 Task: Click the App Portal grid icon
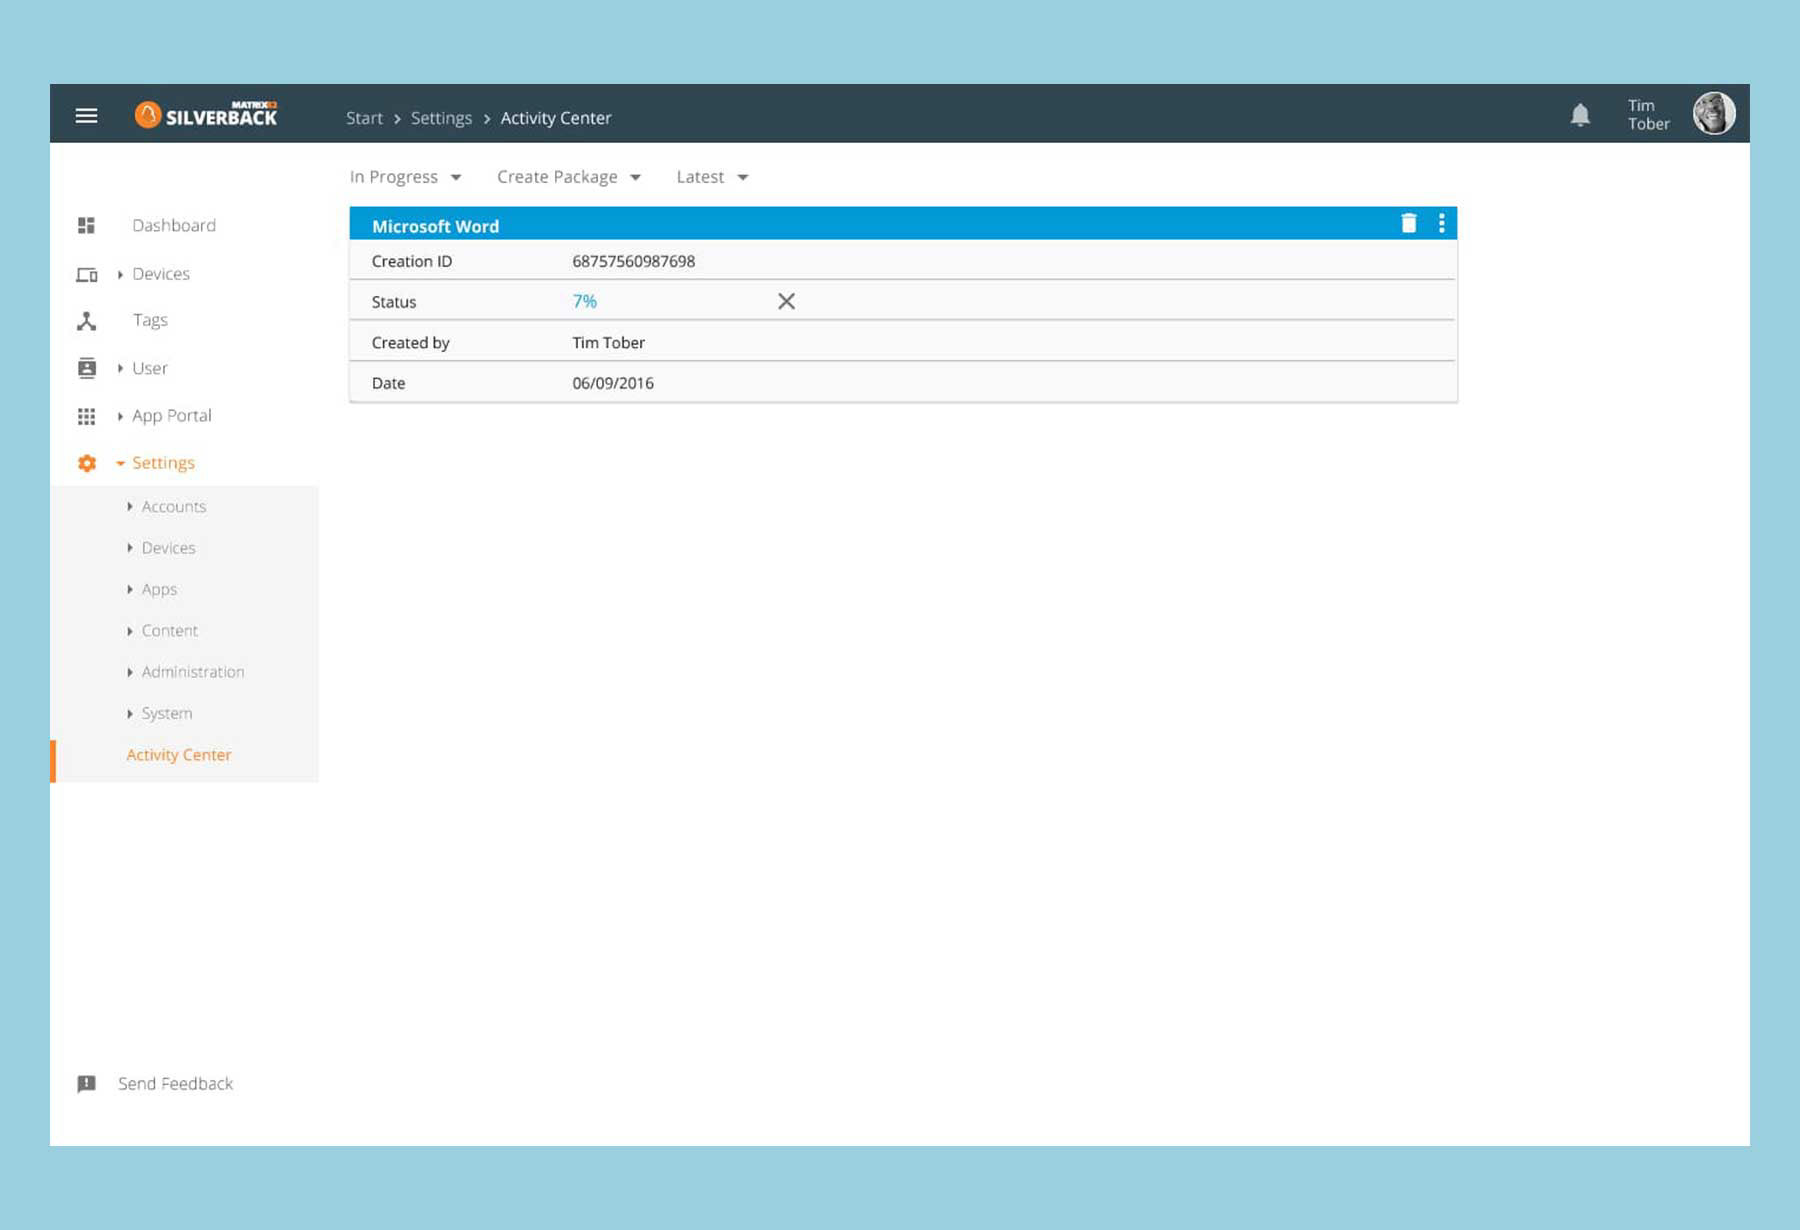pyautogui.click(x=87, y=416)
